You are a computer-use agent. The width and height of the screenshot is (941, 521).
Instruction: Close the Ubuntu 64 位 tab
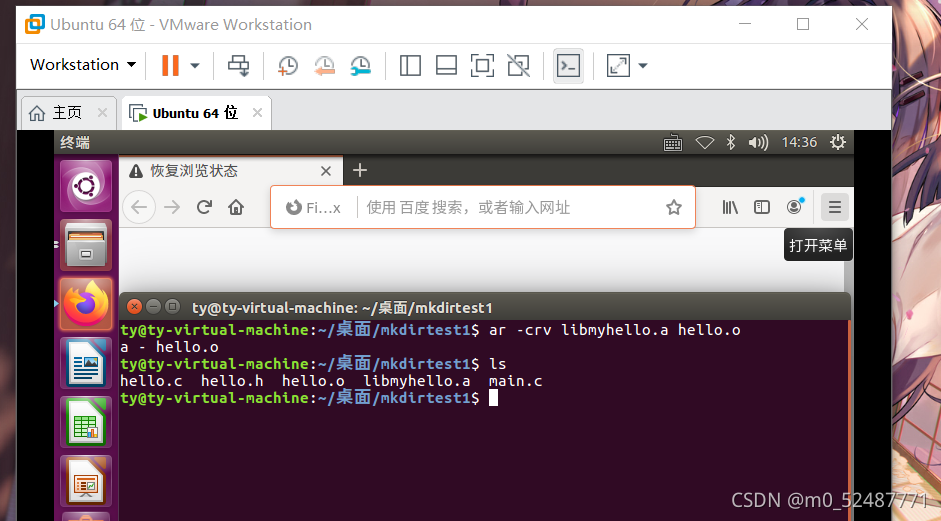pyautogui.click(x=257, y=113)
